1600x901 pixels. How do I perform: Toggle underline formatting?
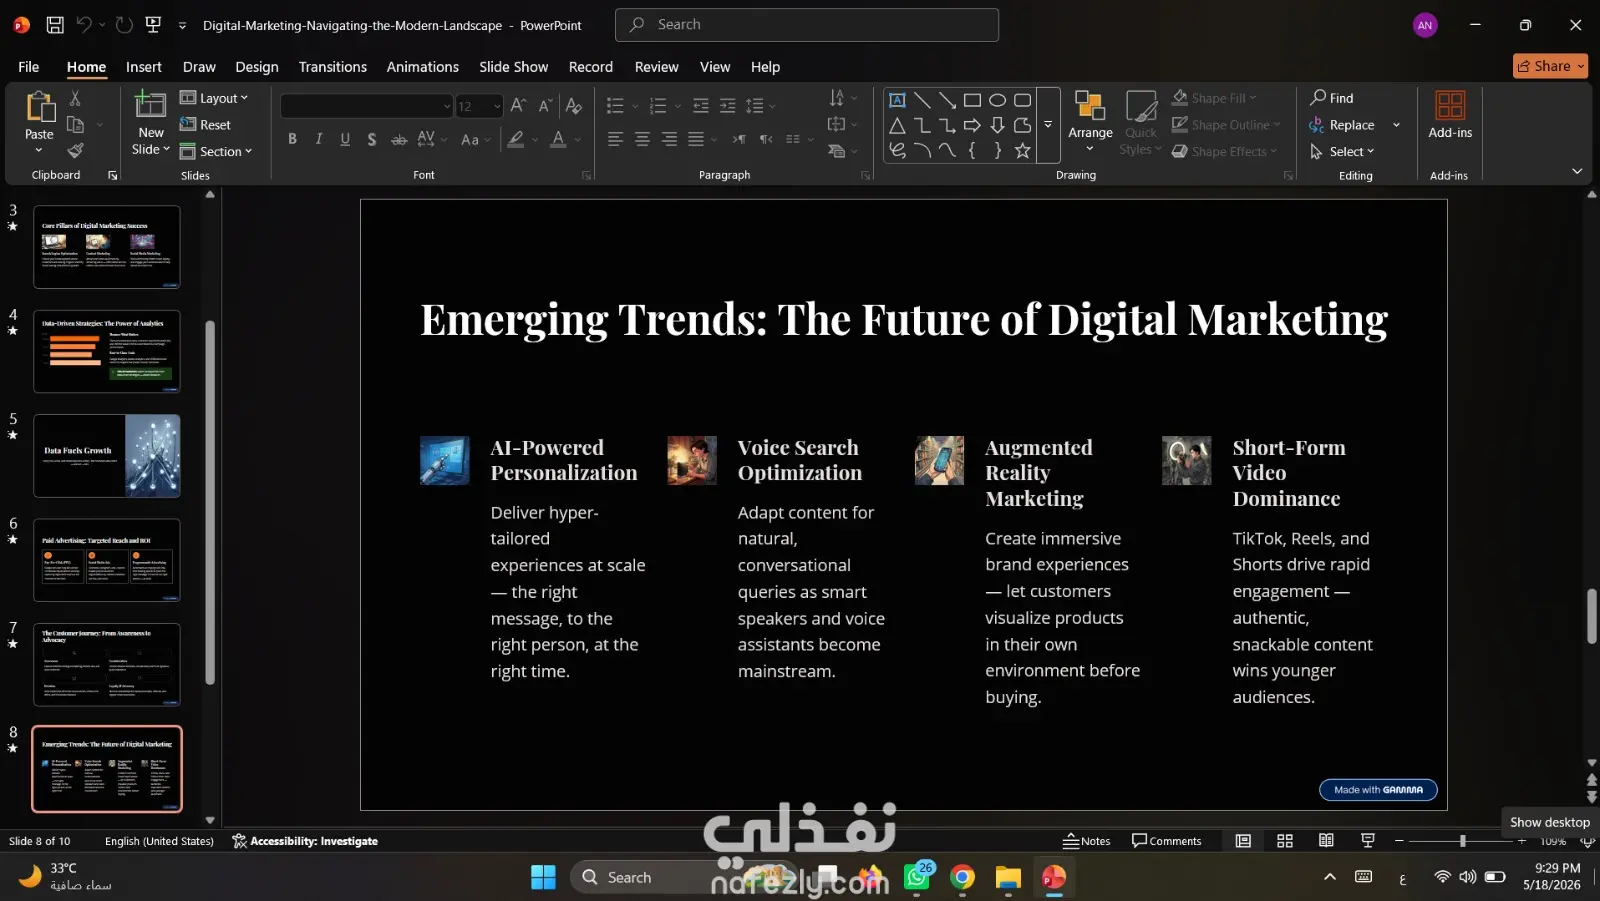tap(345, 139)
